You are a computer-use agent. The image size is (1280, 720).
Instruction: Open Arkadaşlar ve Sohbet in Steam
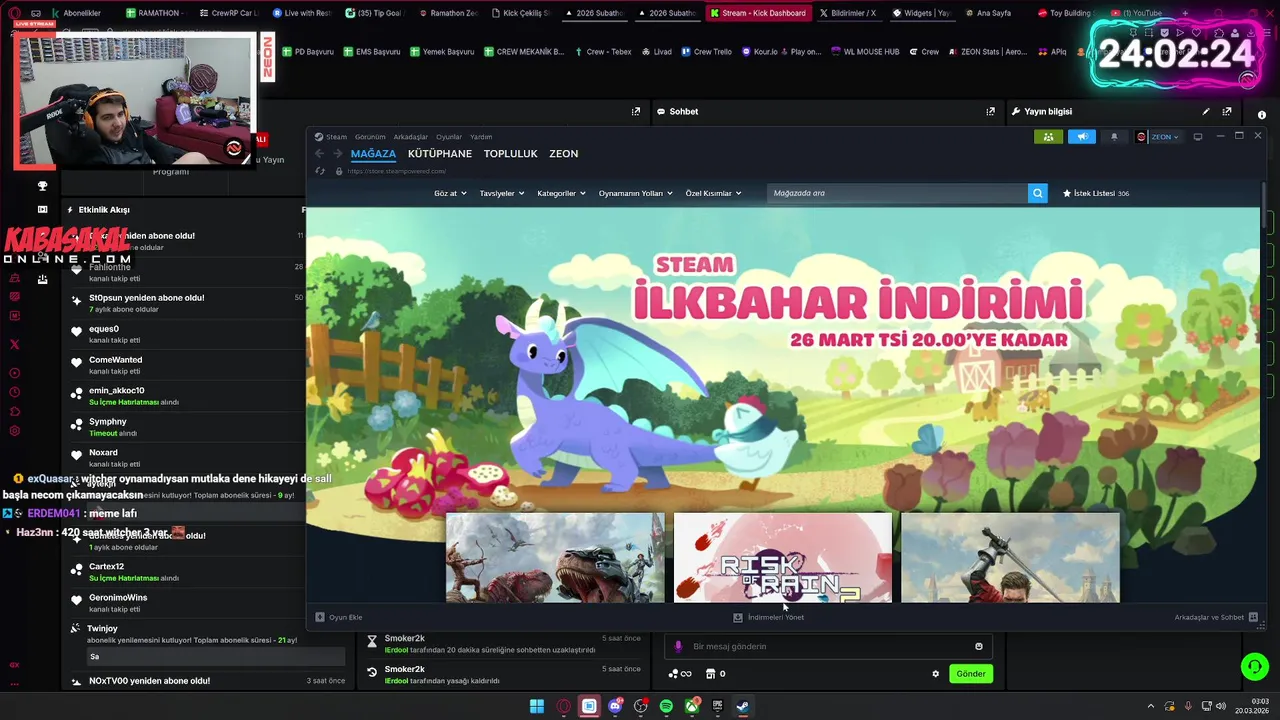tap(1216, 617)
